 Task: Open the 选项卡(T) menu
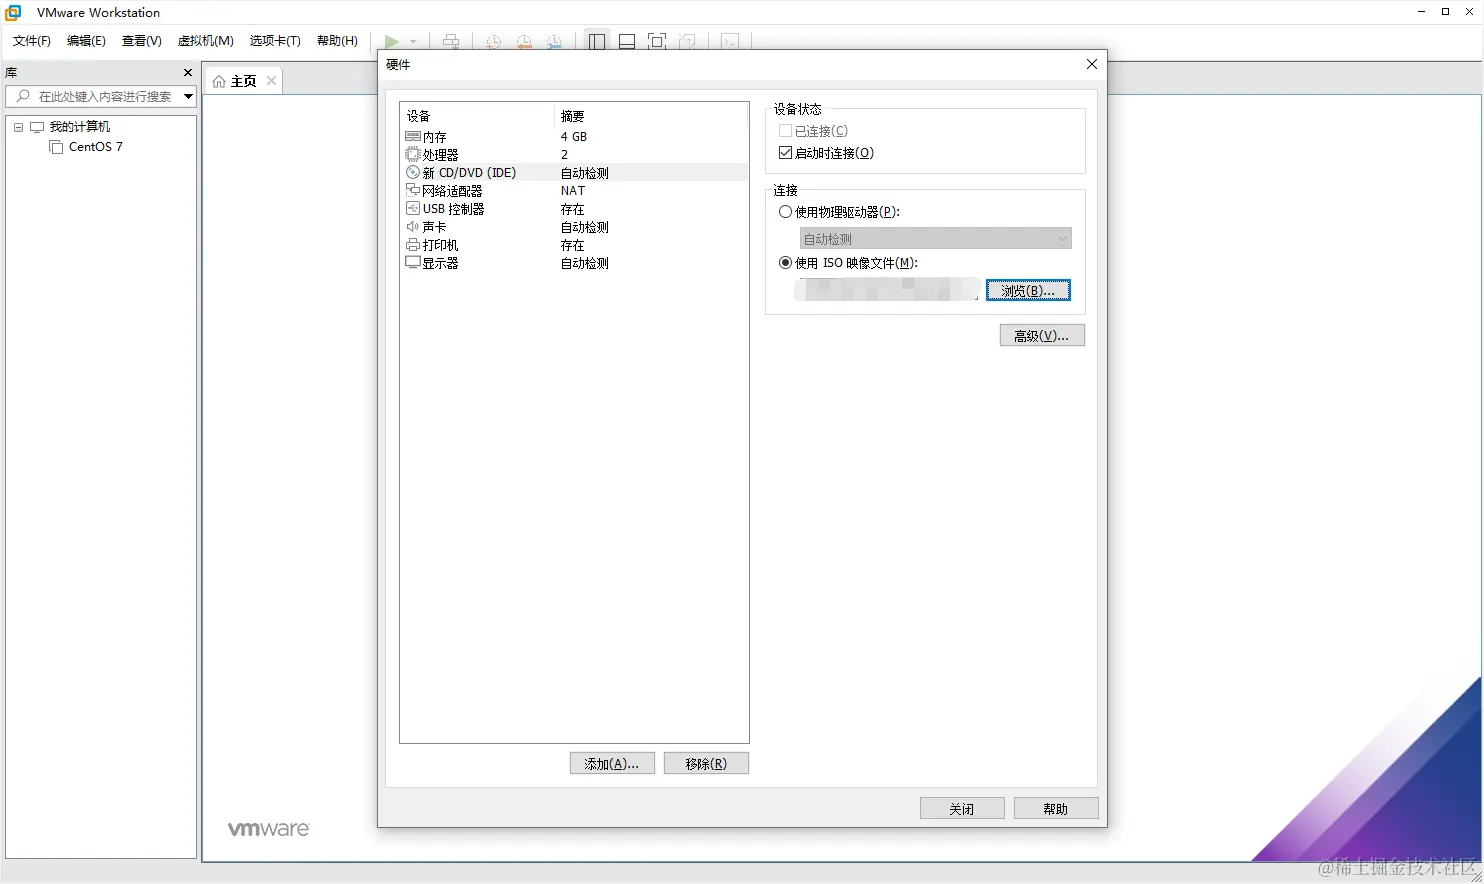point(275,41)
